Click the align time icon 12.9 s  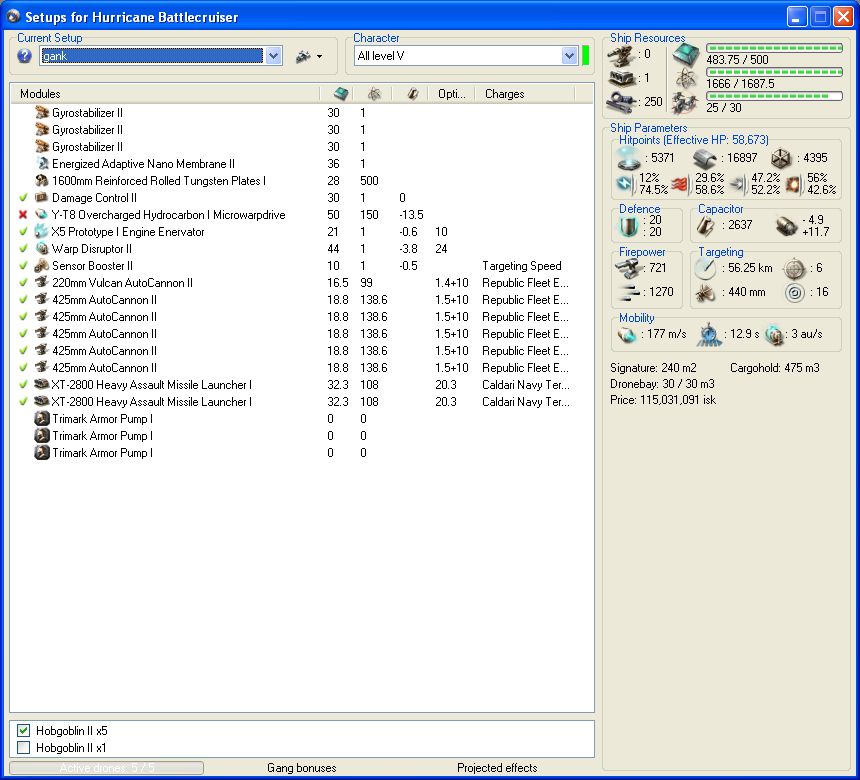click(709, 334)
